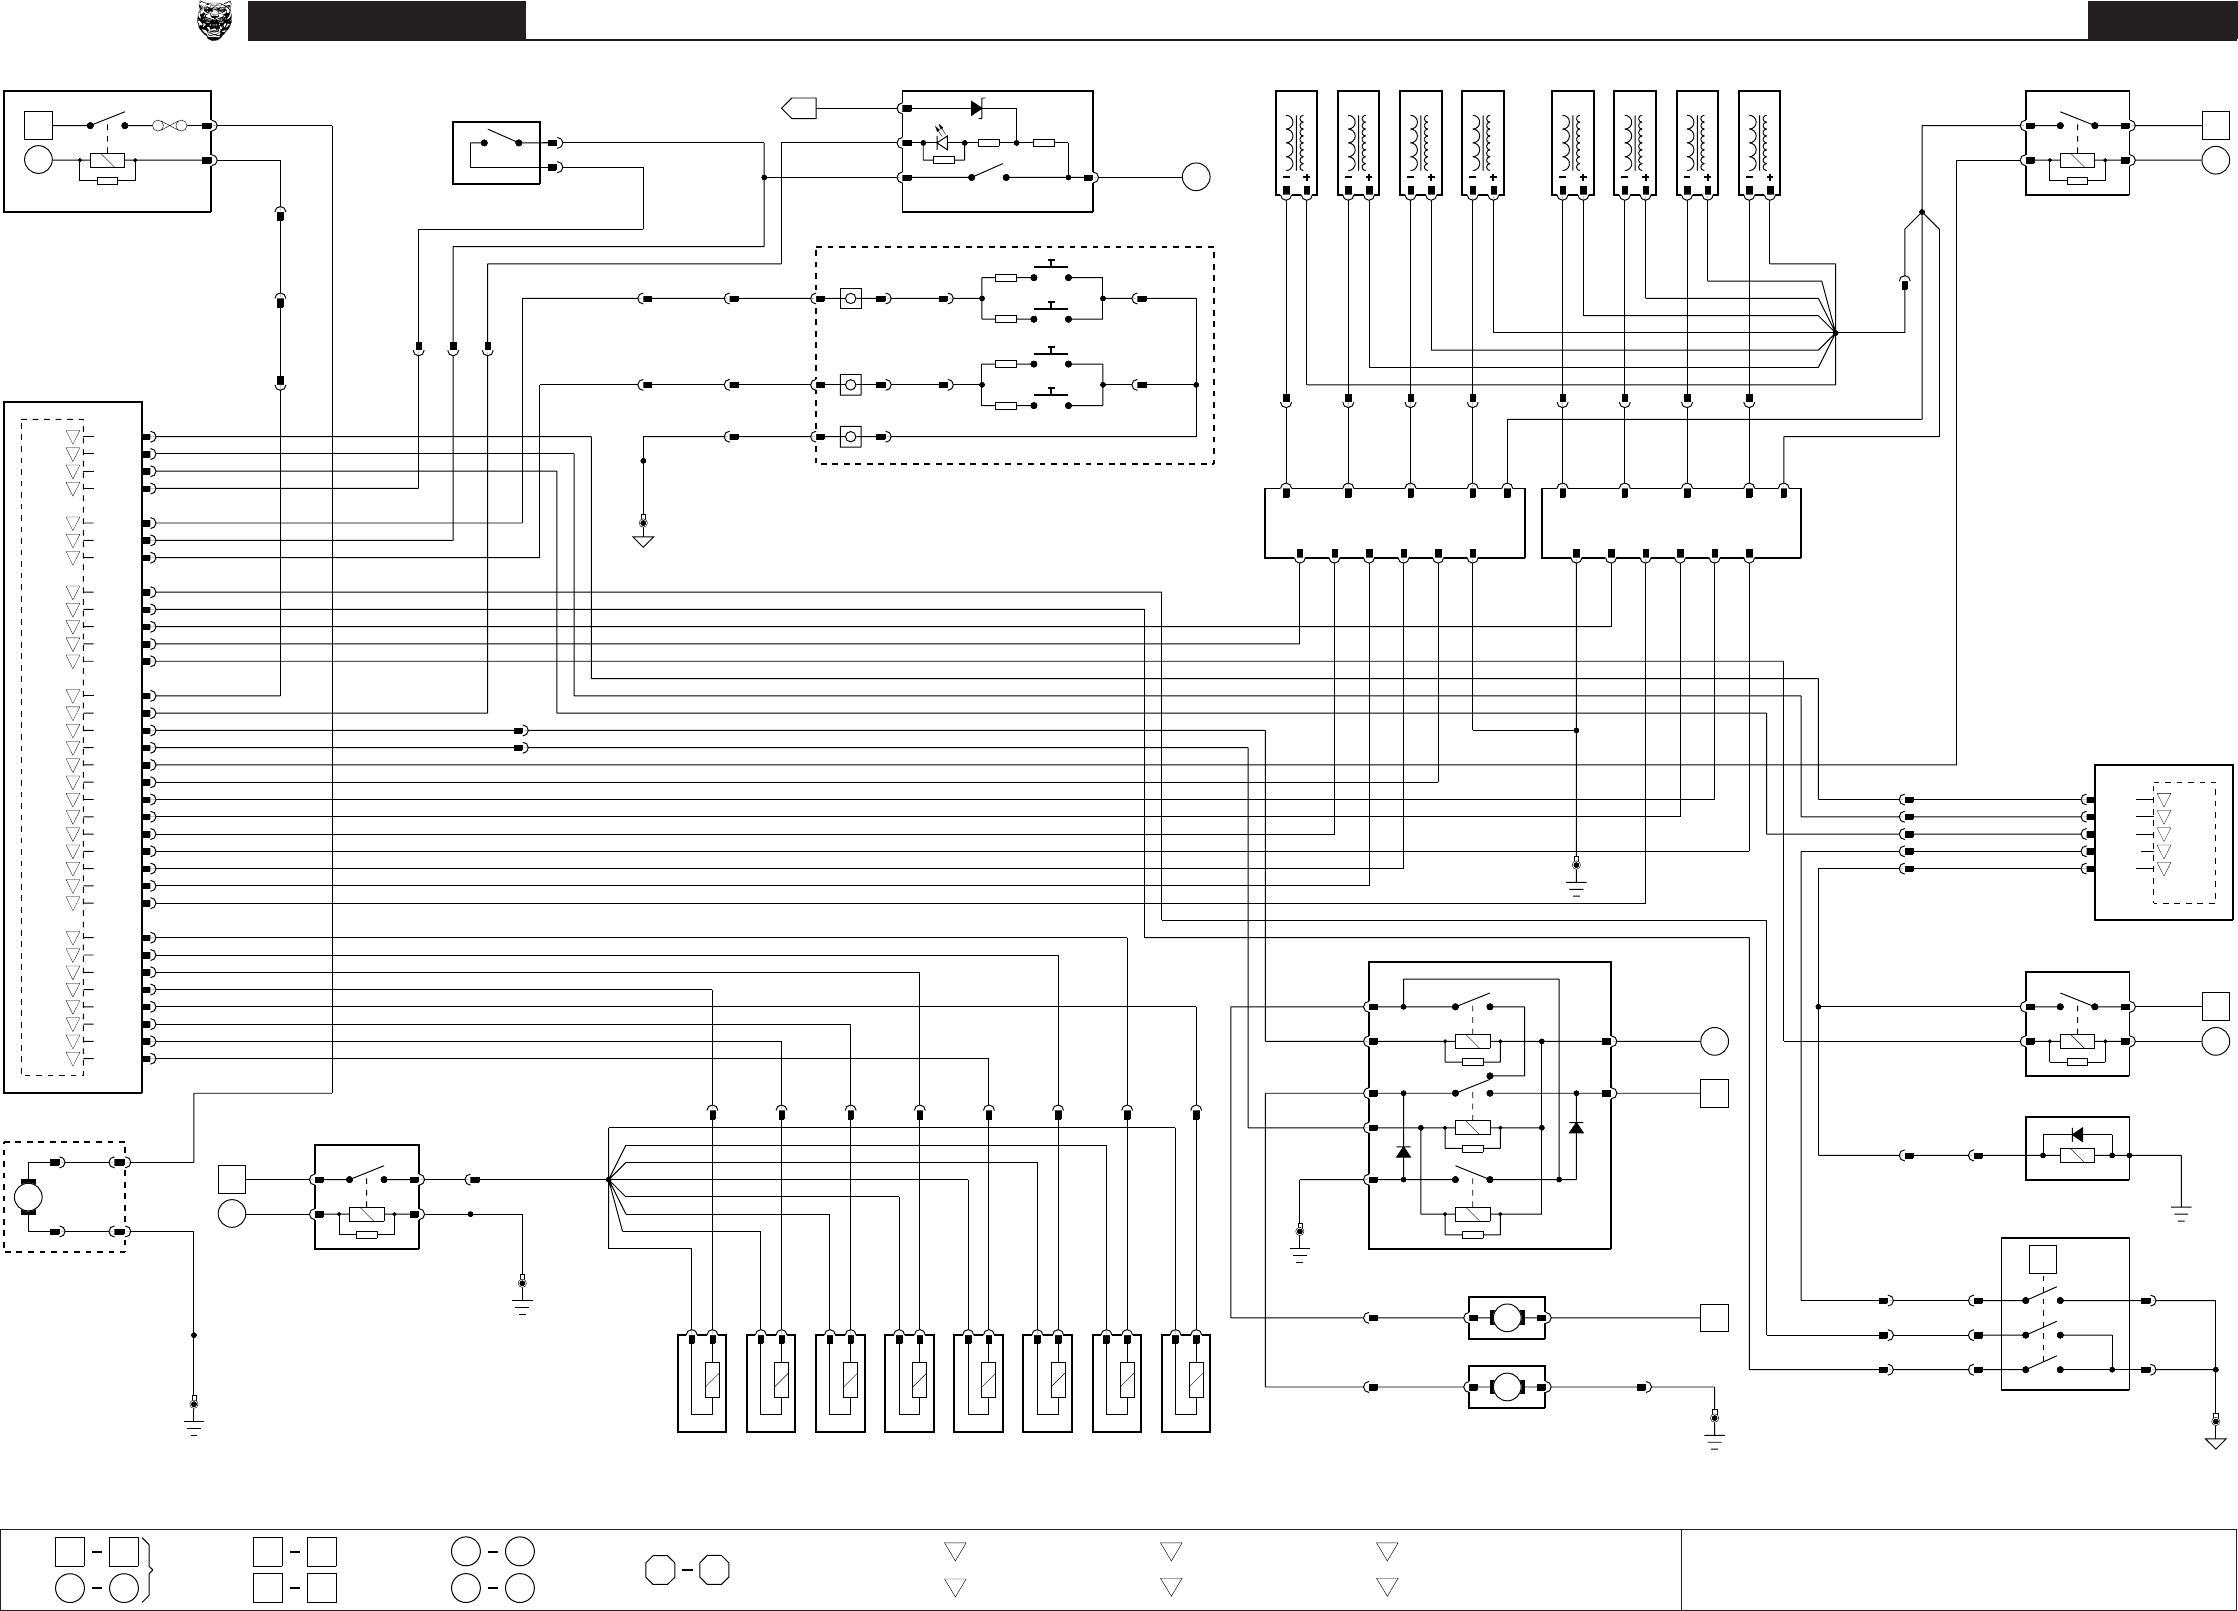2238x1611 pixels.
Task: Select the LED symbol in top center module
Action: coord(940,142)
